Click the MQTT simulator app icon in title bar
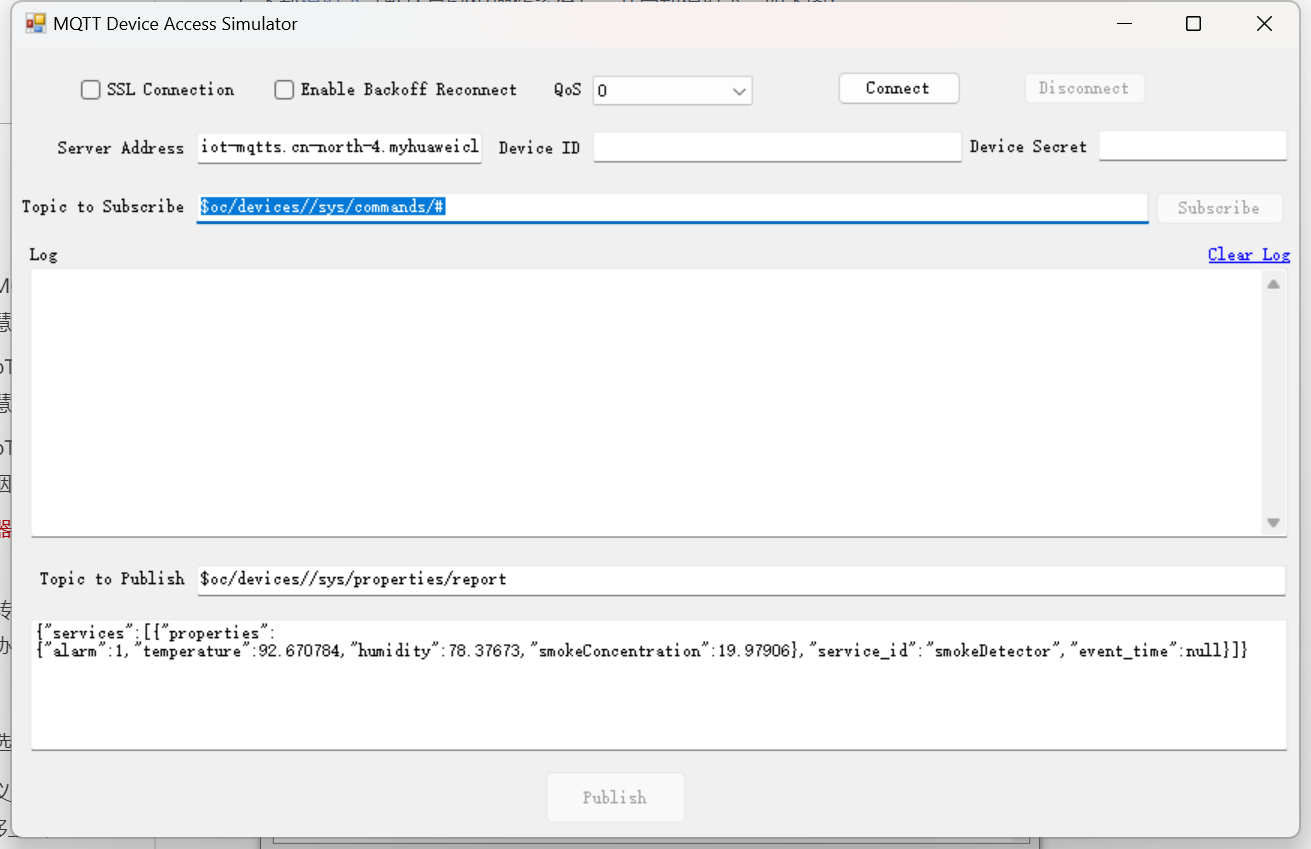Viewport: 1311px width, 849px height. coord(36,24)
